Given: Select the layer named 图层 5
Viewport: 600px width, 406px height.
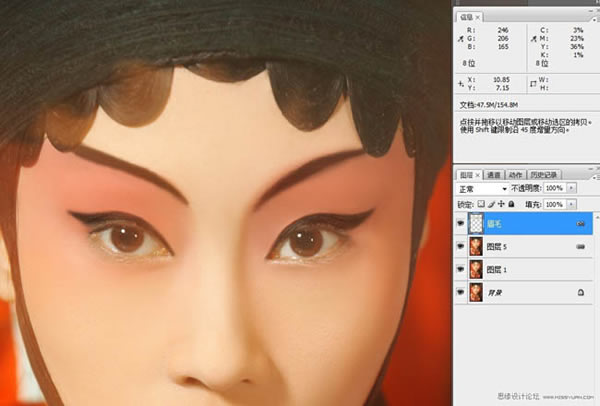Looking at the screenshot, I should coord(497,247).
